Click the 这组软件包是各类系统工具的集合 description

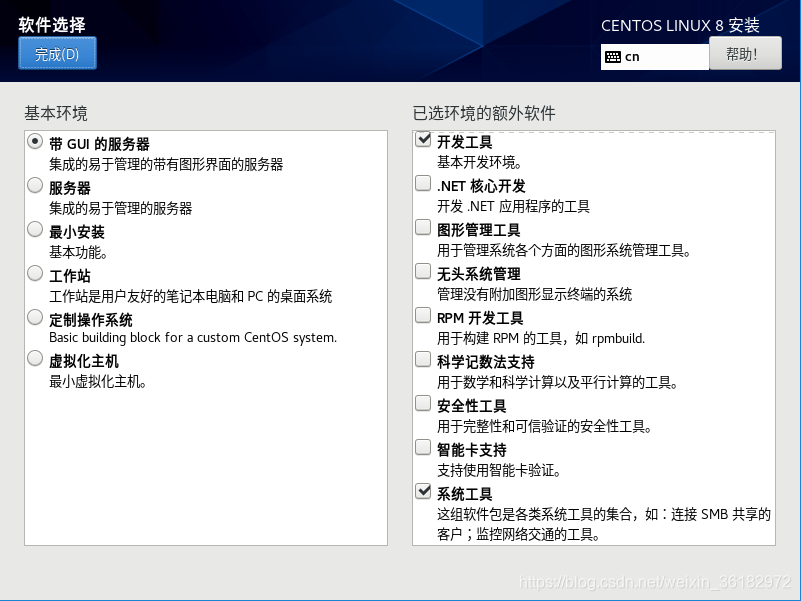click(x=604, y=524)
